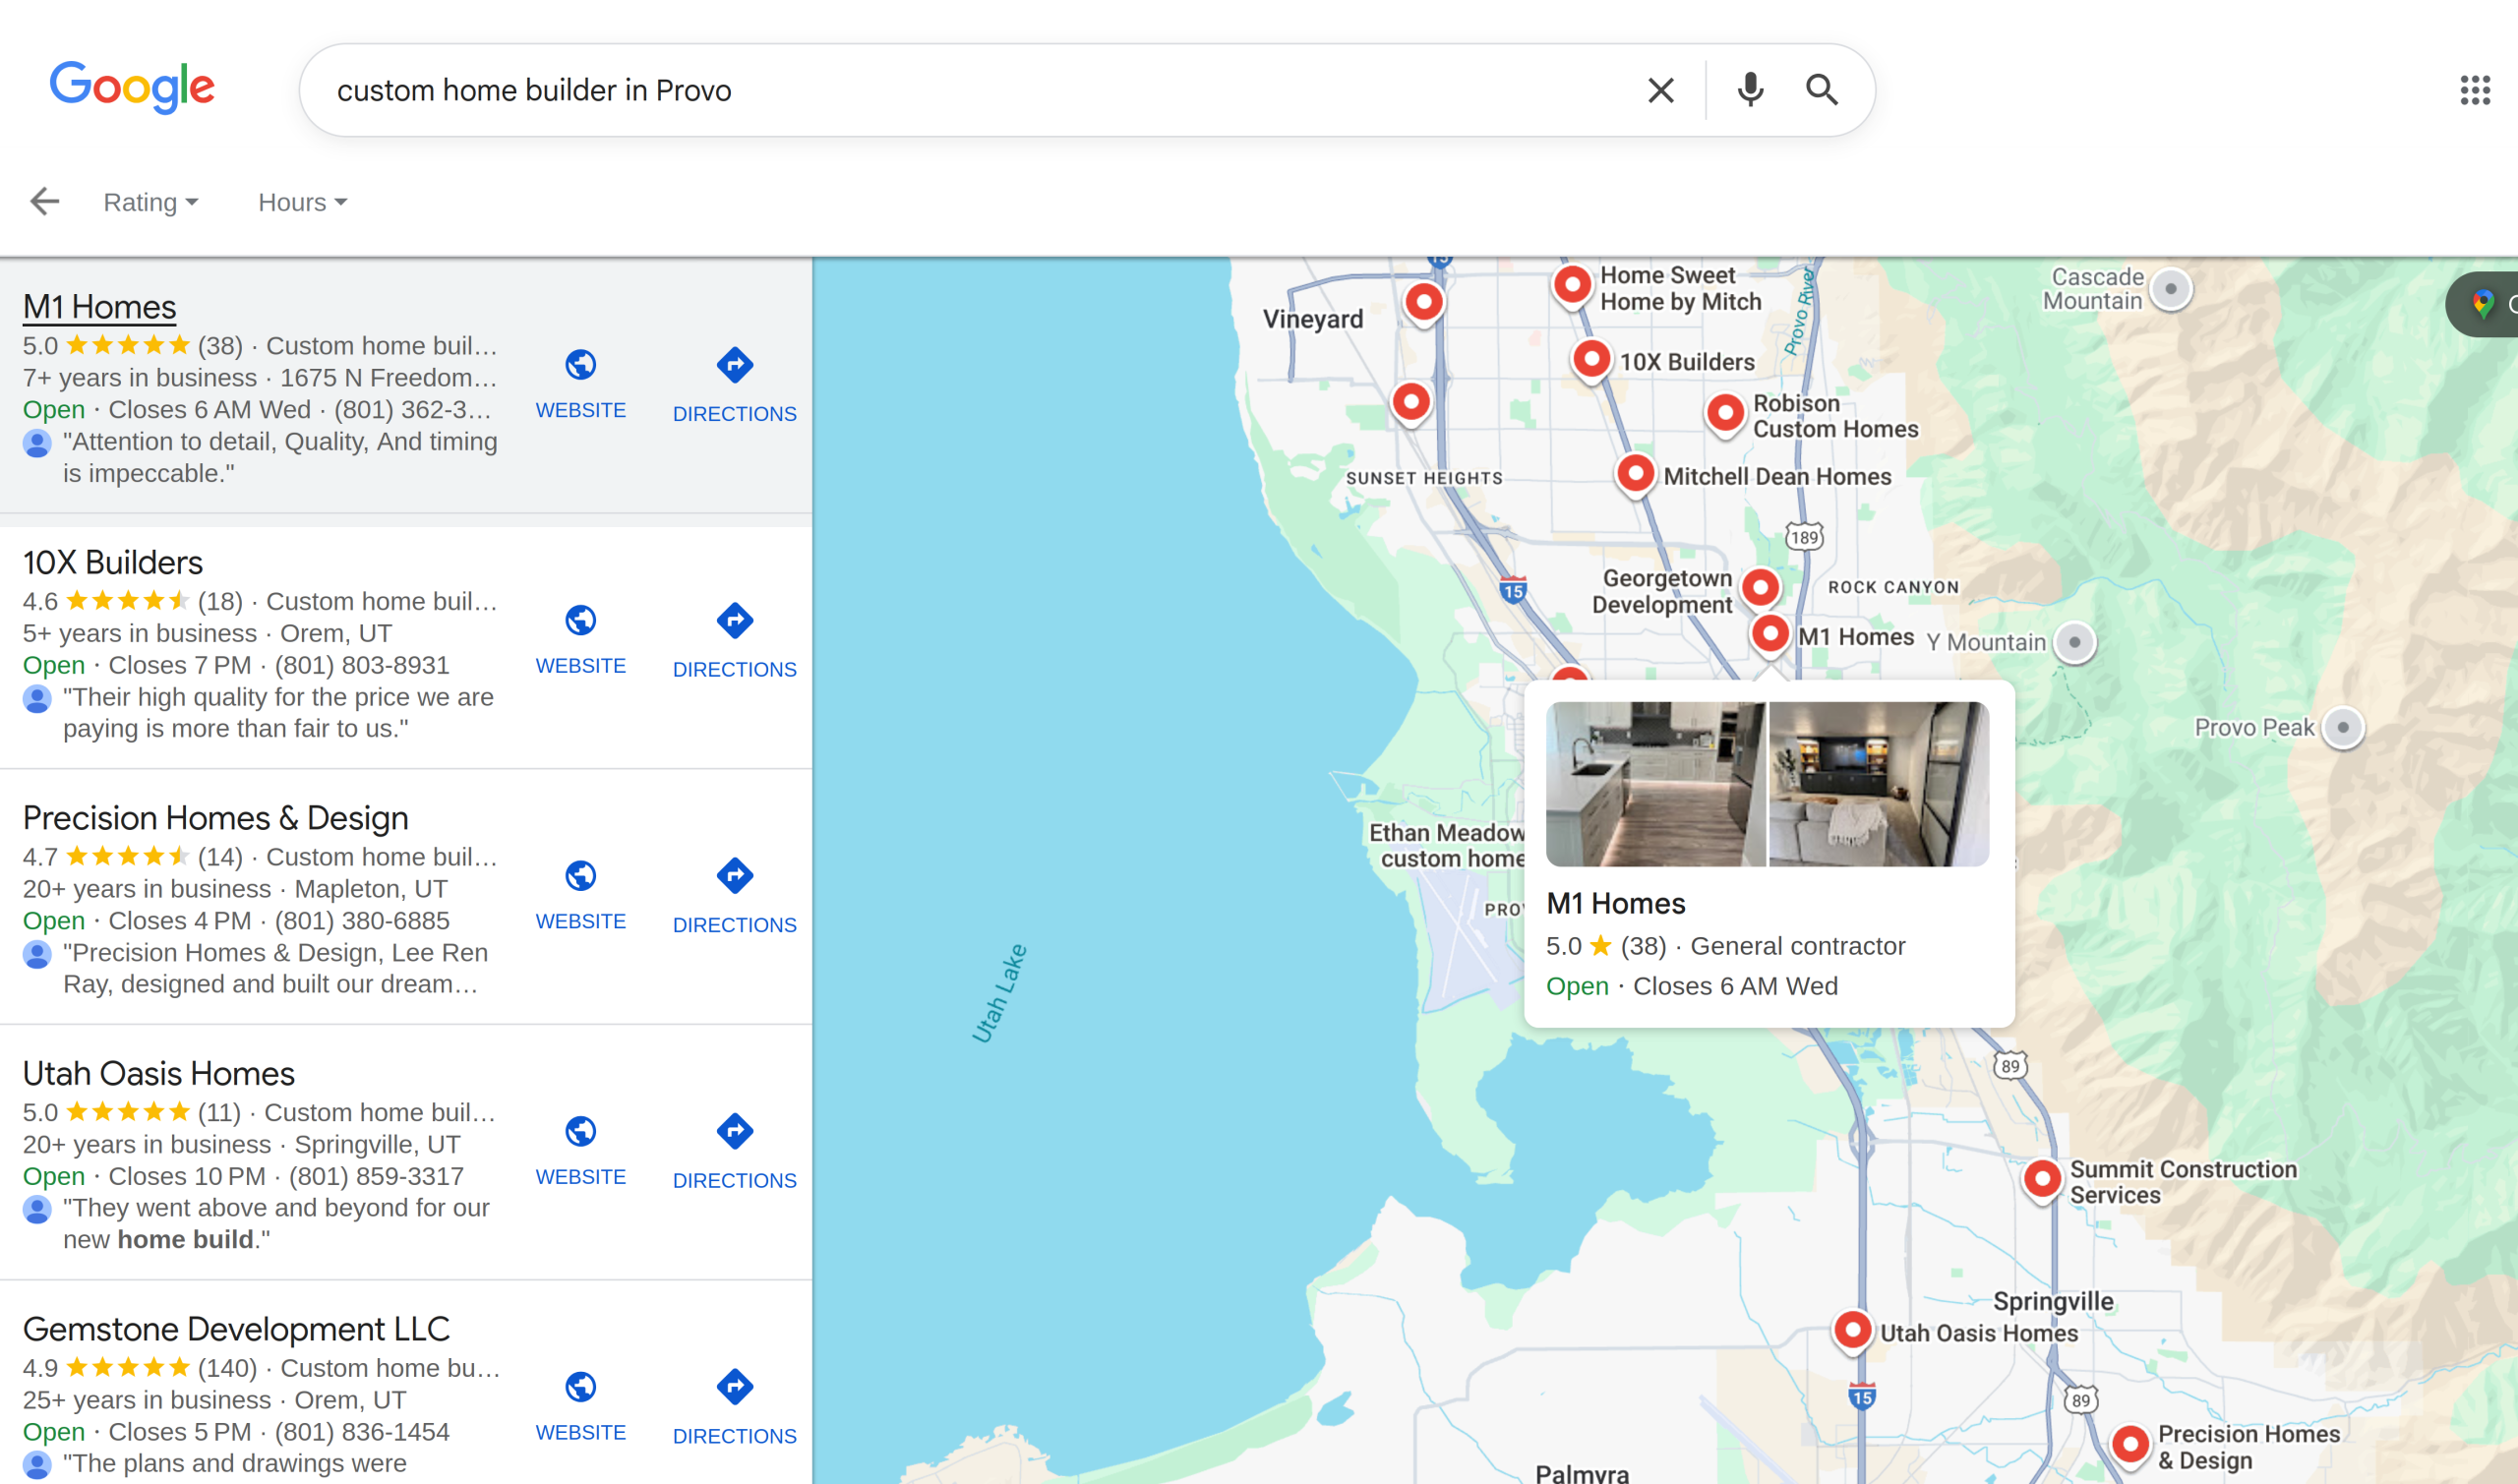Select Mitchell Dean Homes map marker
Screen dimensions: 2518x1484
click(1635, 473)
